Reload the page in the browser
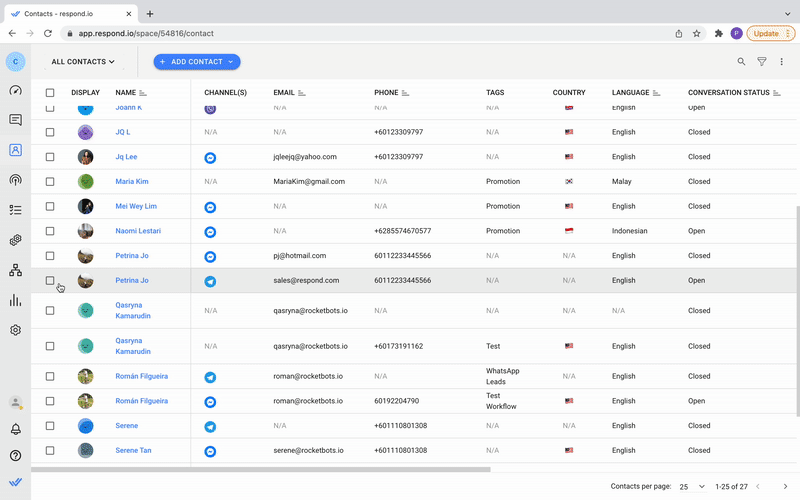The image size is (800, 500). click(x=48, y=34)
